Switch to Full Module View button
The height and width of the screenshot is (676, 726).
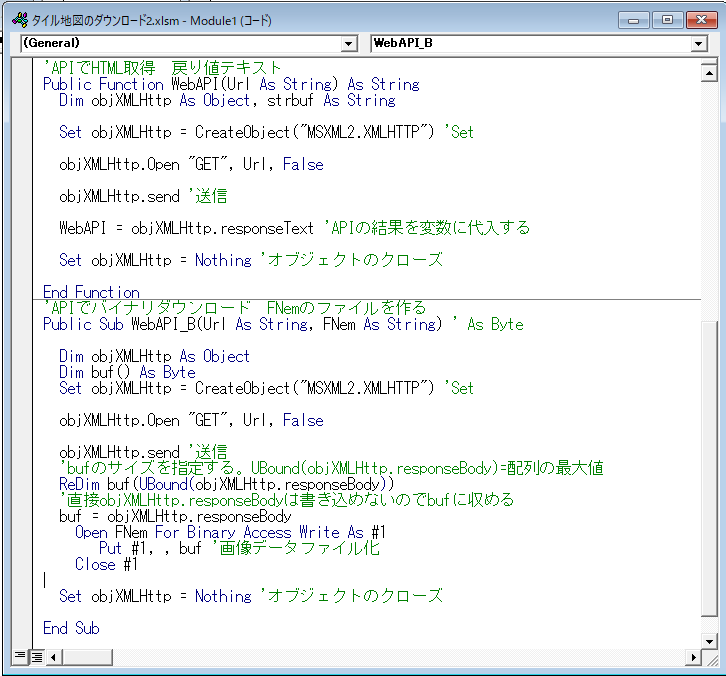click(37, 657)
